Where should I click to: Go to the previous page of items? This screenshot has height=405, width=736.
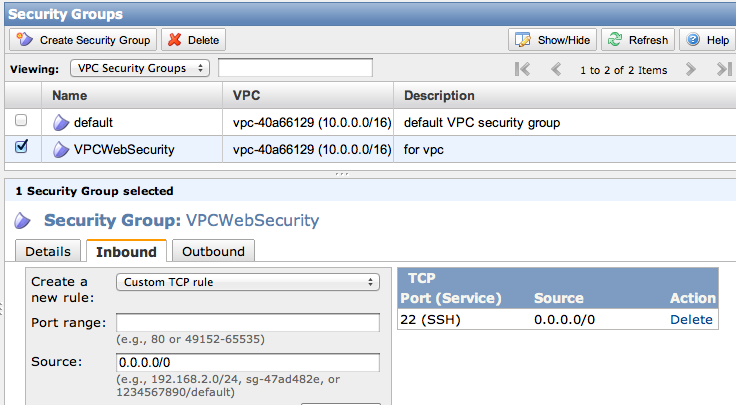pyautogui.click(x=556, y=69)
